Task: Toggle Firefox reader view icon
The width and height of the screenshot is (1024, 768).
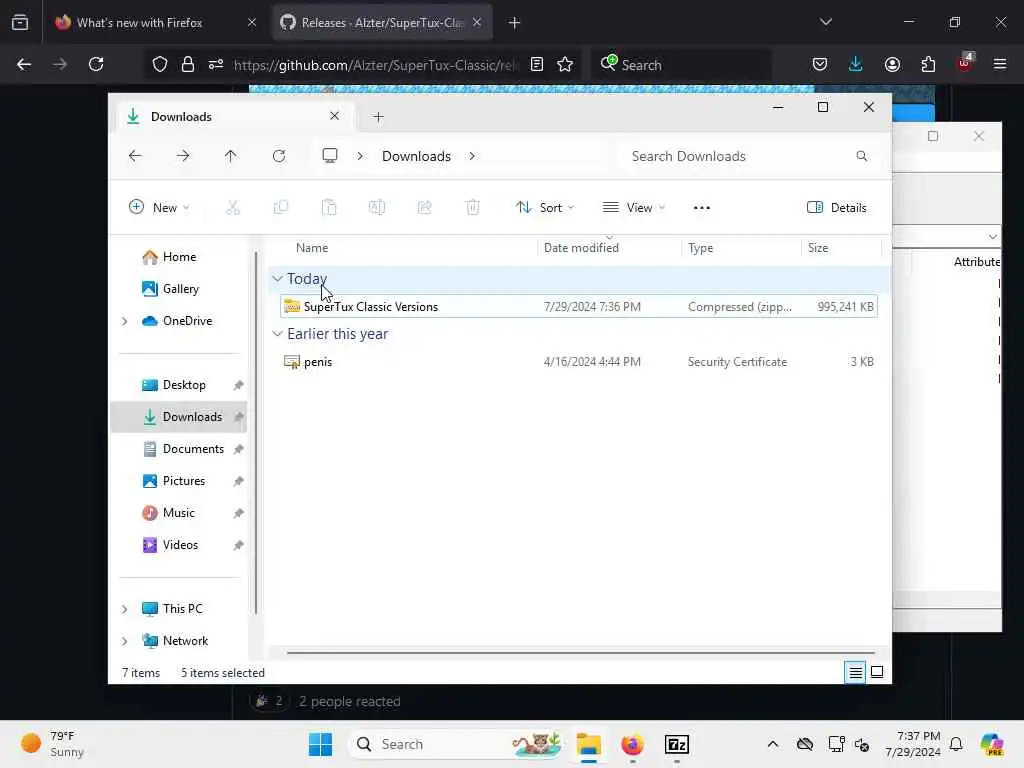Action: (x=537, y=64)
